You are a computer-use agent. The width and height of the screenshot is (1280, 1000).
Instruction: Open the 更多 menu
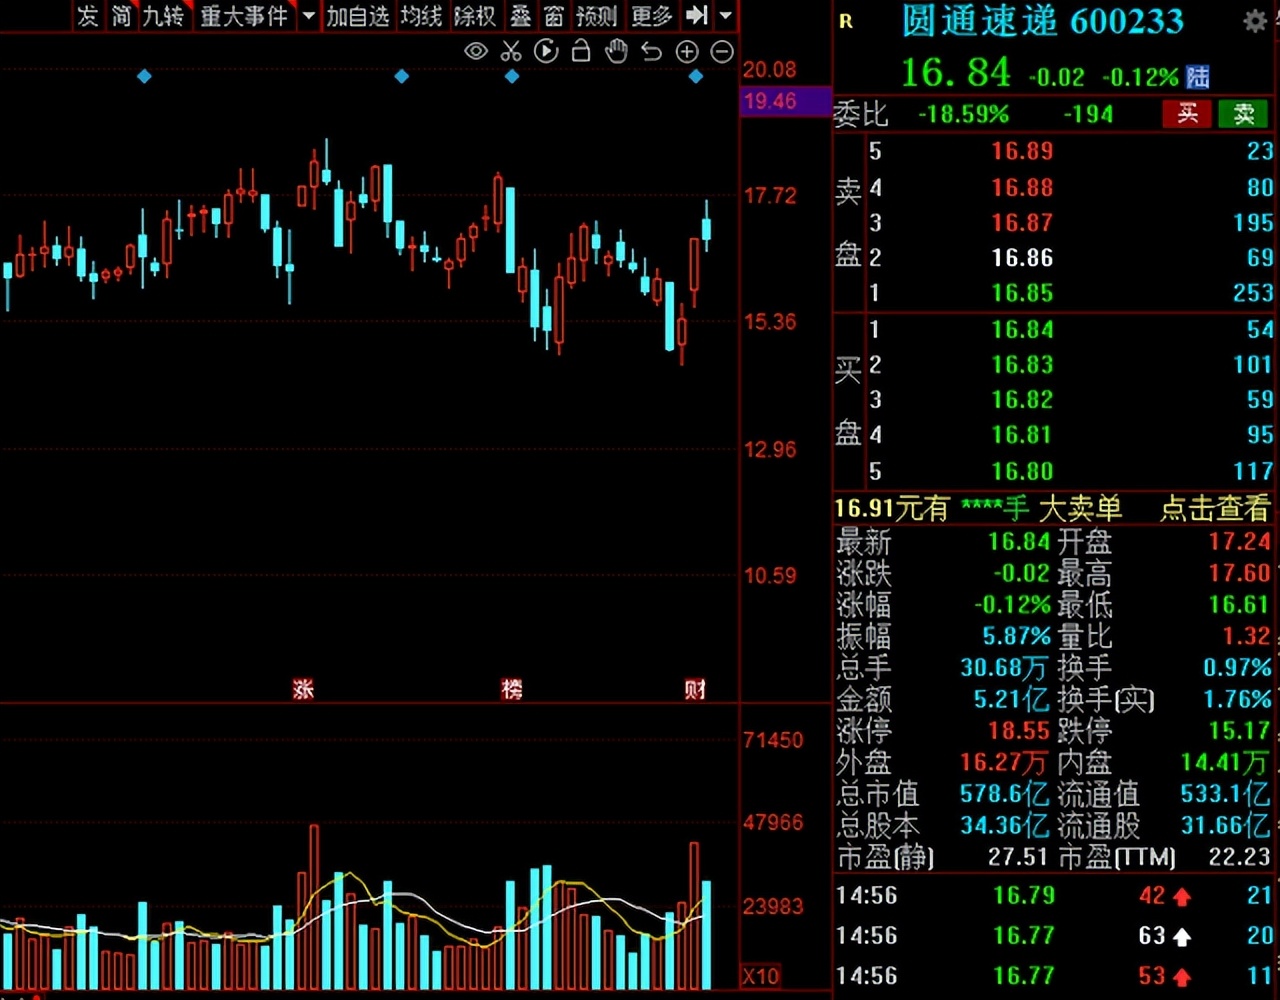coord(652,16)
